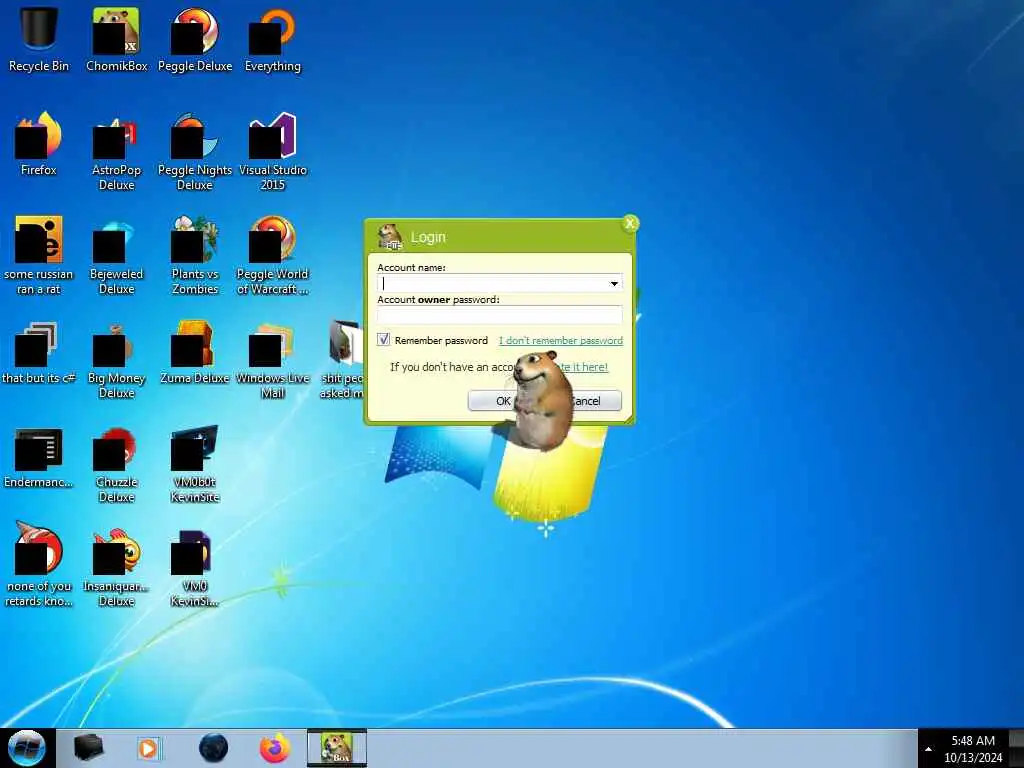Select the VM060t KevinSite icon

click(x=195, y=464)
